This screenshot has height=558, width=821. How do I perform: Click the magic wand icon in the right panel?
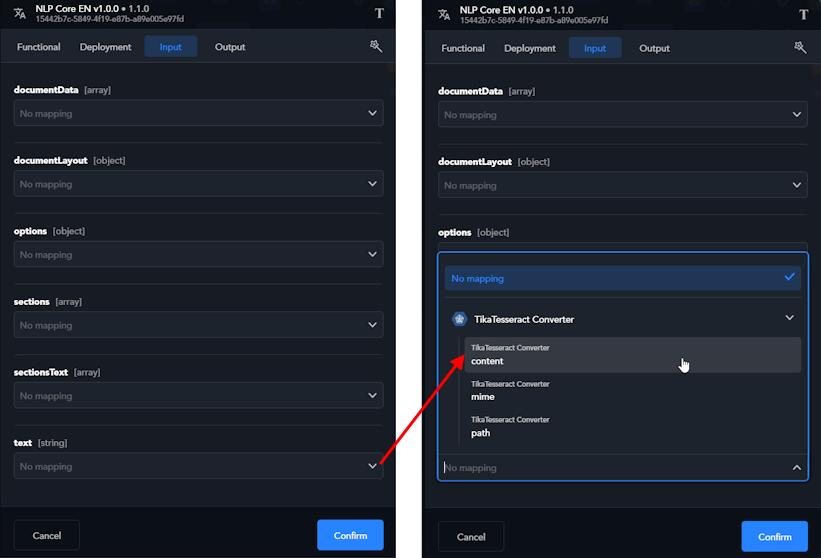click(800, 47)
